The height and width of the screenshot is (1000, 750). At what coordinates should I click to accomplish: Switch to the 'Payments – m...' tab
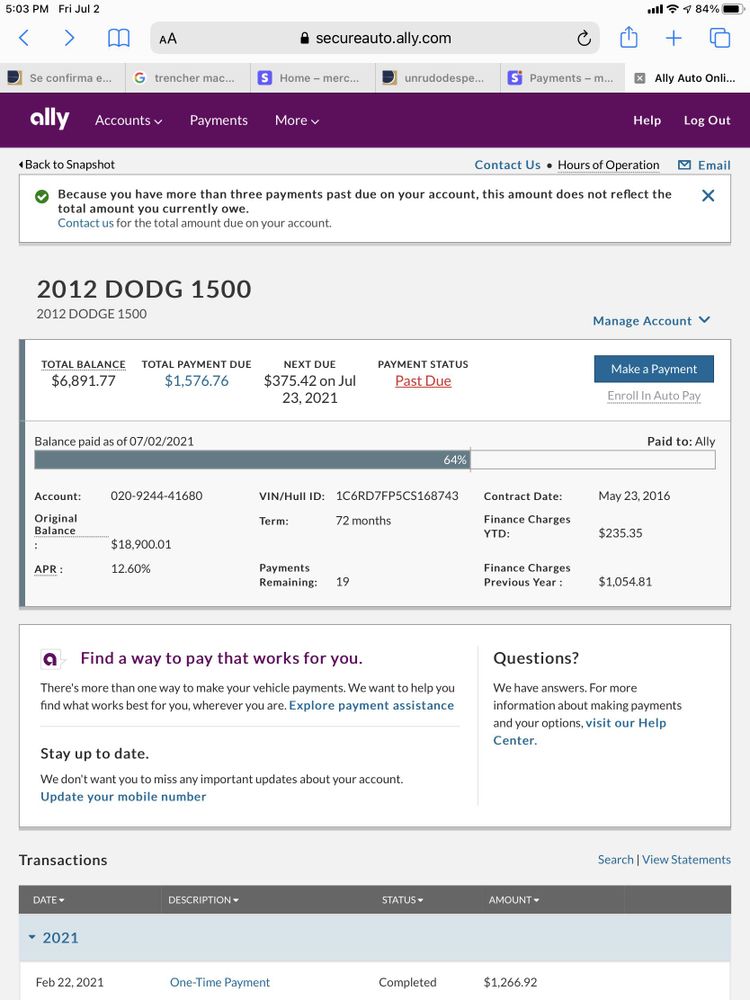(562, 78)
